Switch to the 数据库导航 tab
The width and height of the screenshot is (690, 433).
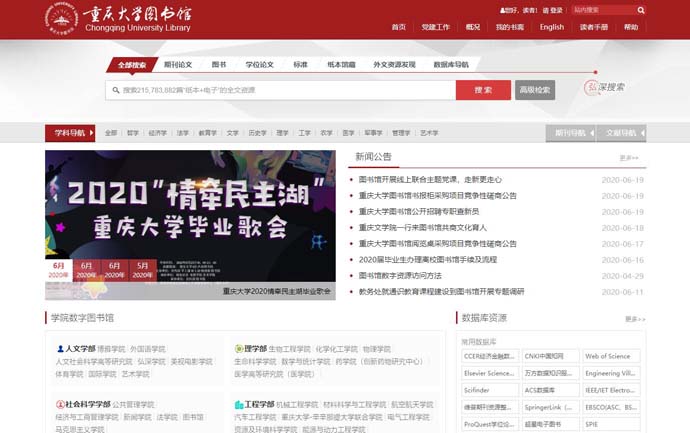(x=451, y=65)
